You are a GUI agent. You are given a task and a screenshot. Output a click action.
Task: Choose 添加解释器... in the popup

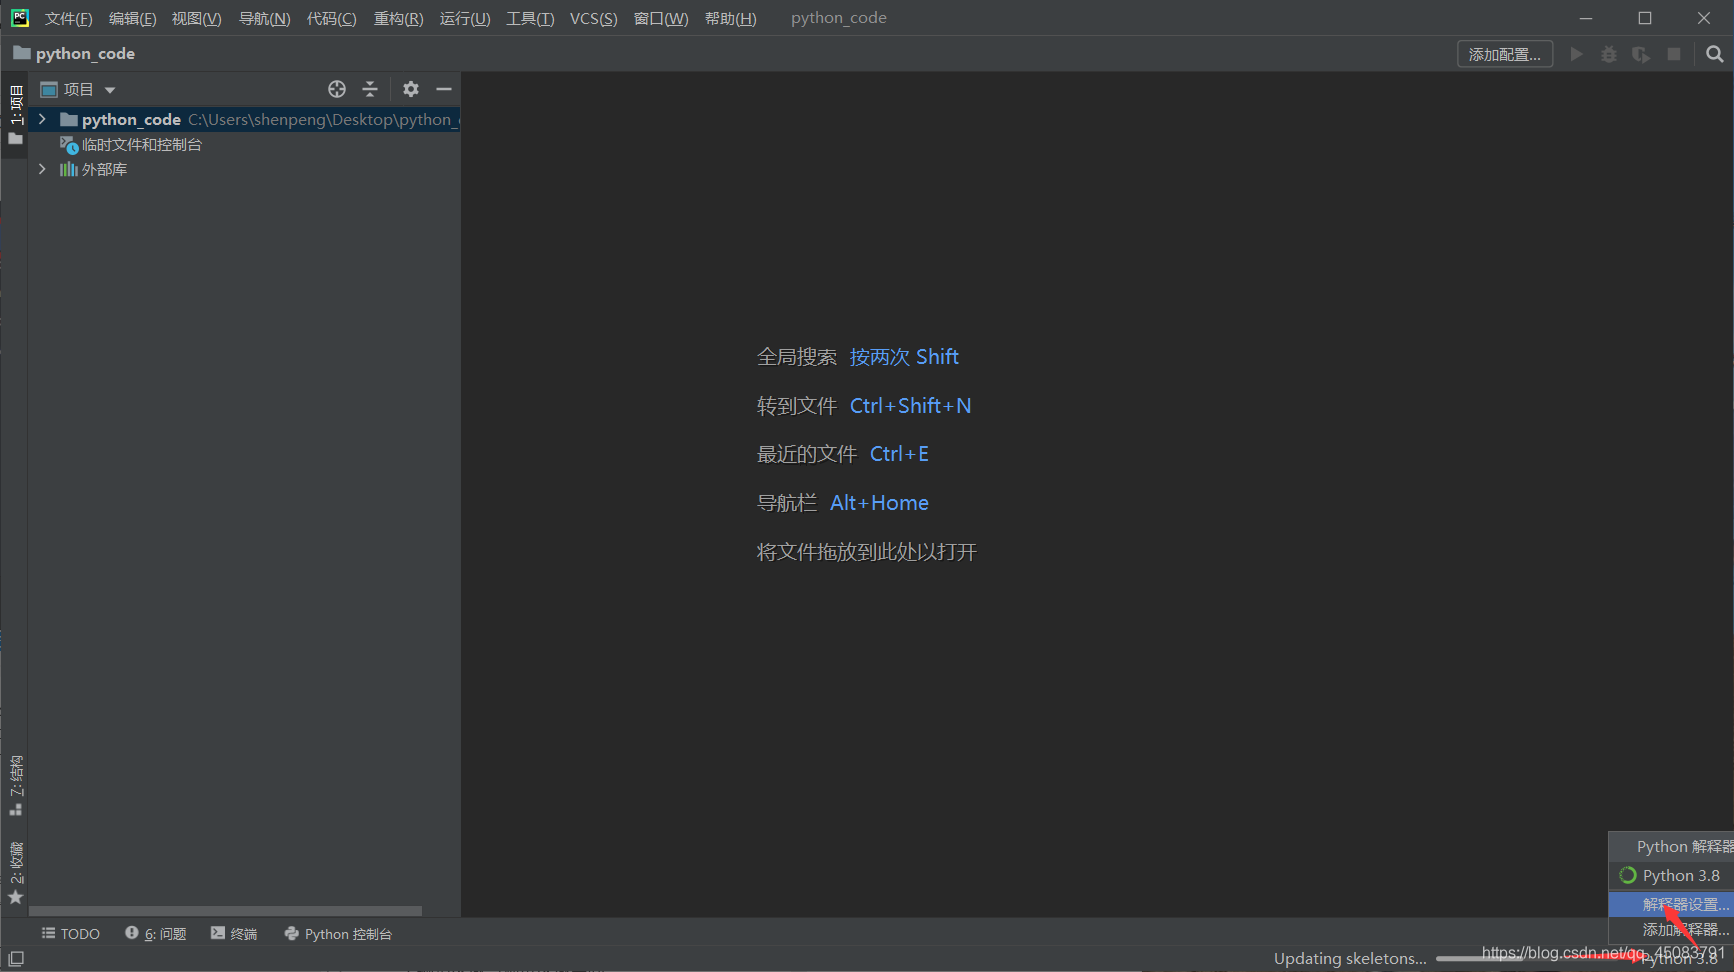point(1671,929)
